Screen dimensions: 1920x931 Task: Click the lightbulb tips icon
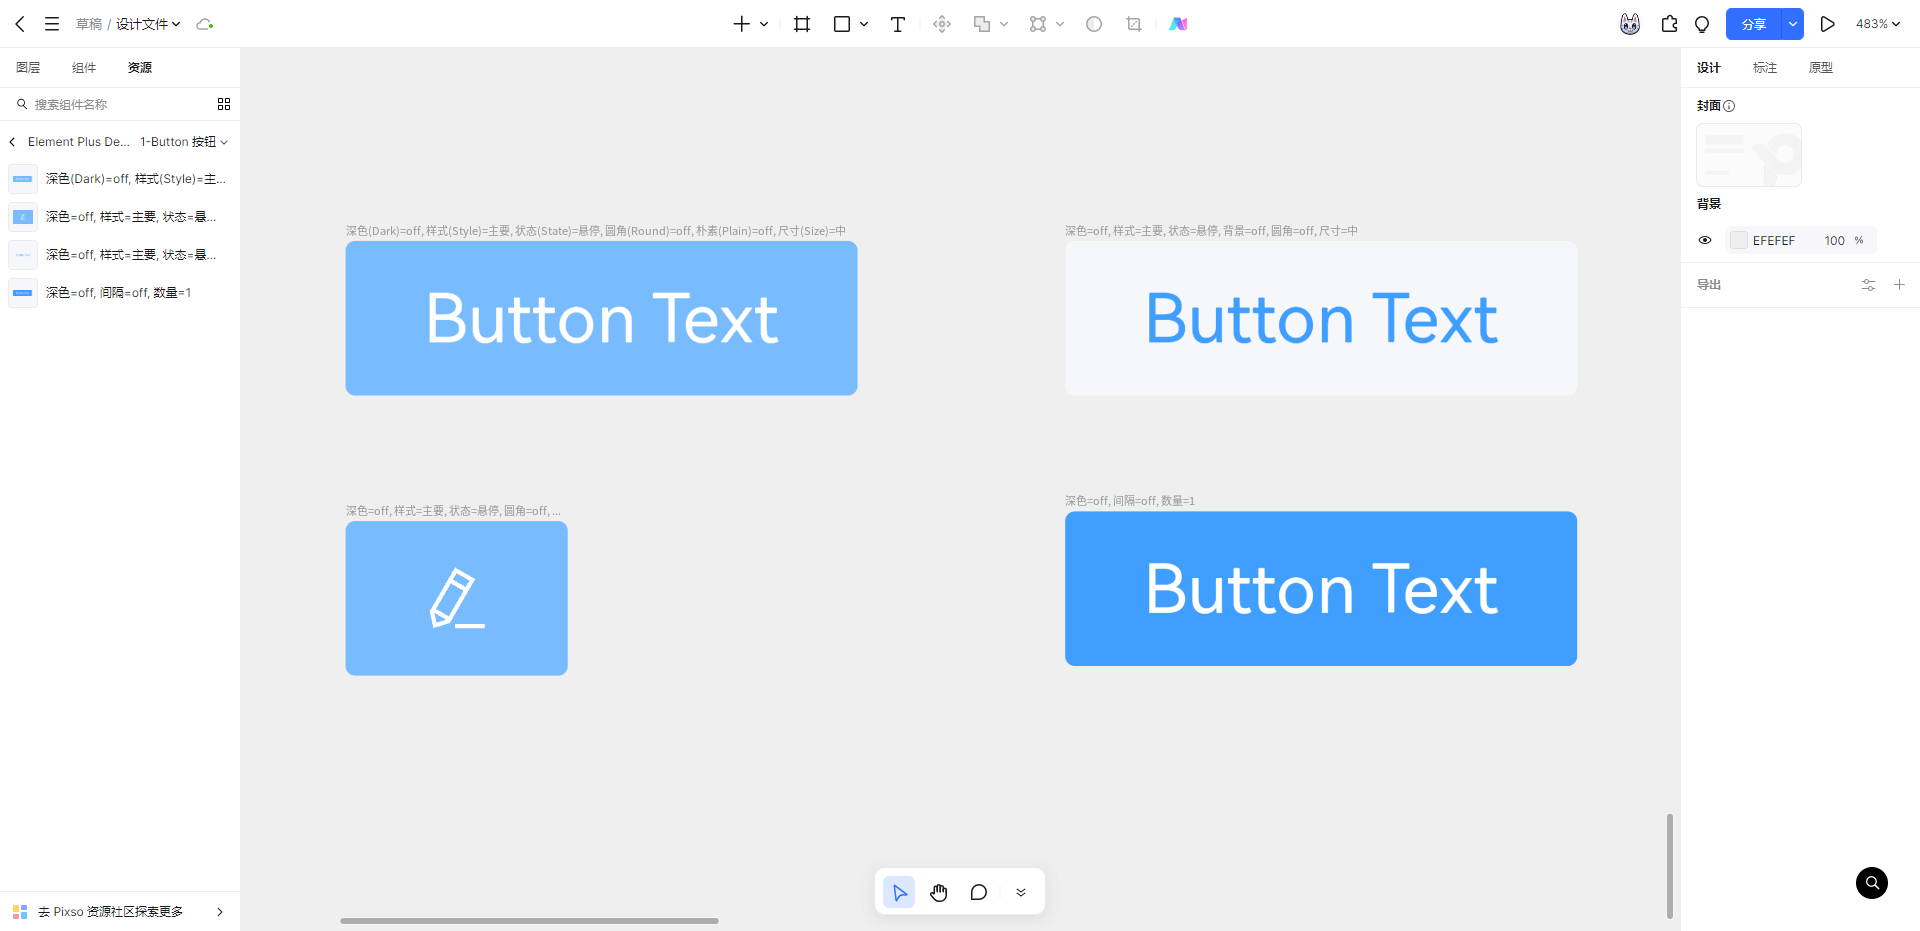[x=1702, y=24]
